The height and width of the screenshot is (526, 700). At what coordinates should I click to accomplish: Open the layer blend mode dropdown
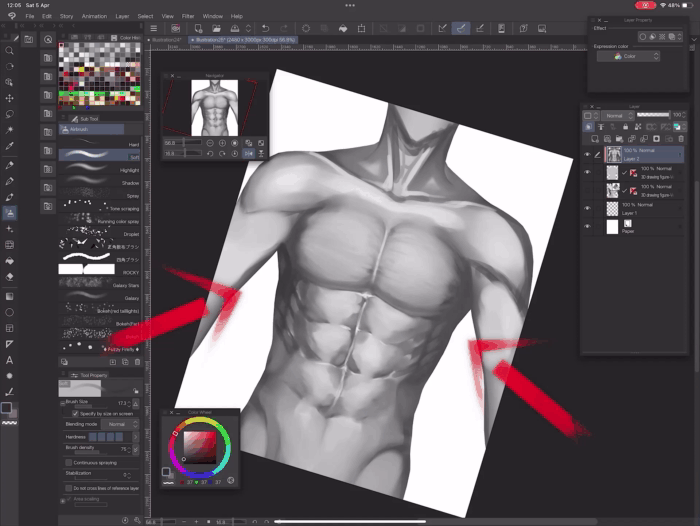(x=616, y=116)
